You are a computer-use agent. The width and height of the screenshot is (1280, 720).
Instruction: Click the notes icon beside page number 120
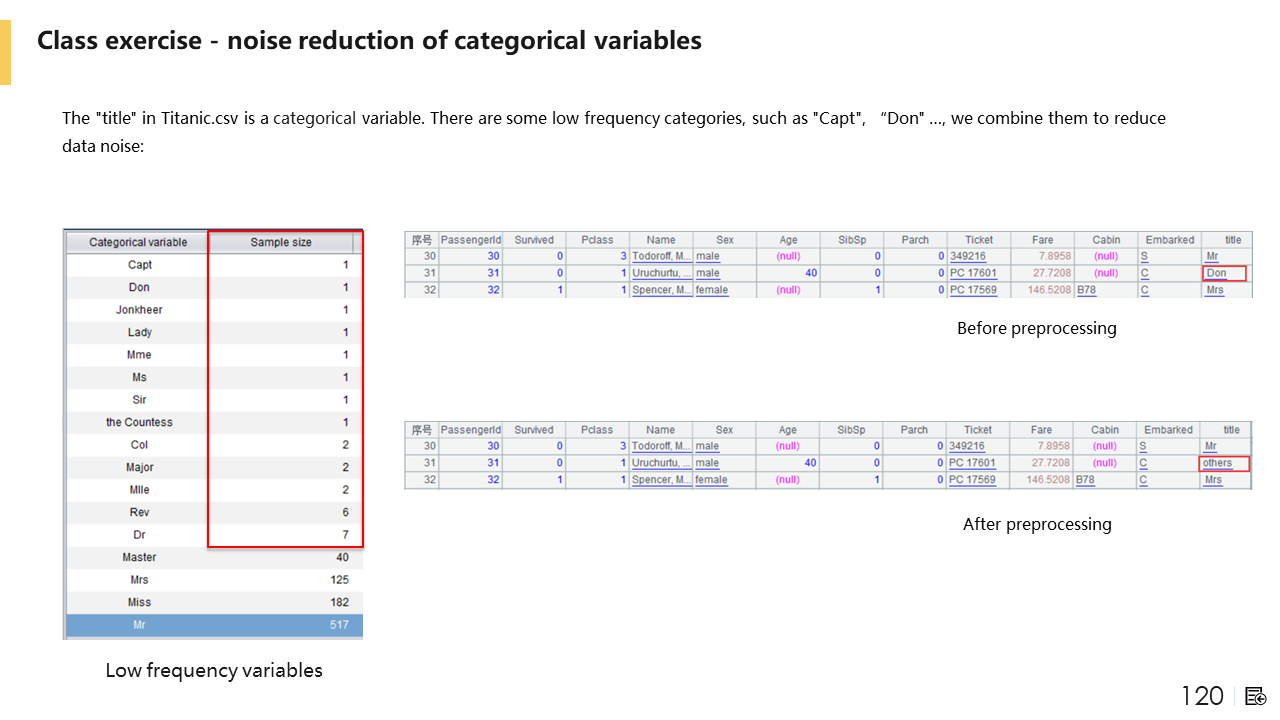pyautogui.click(x=1256, y=696)
